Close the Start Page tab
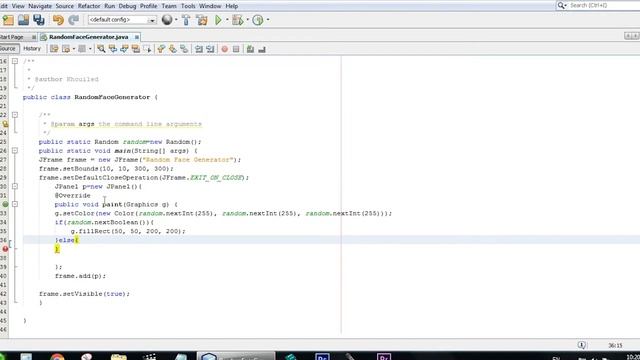Image resolution: width=640 pixels, height=360 pixels. [34, 37]
